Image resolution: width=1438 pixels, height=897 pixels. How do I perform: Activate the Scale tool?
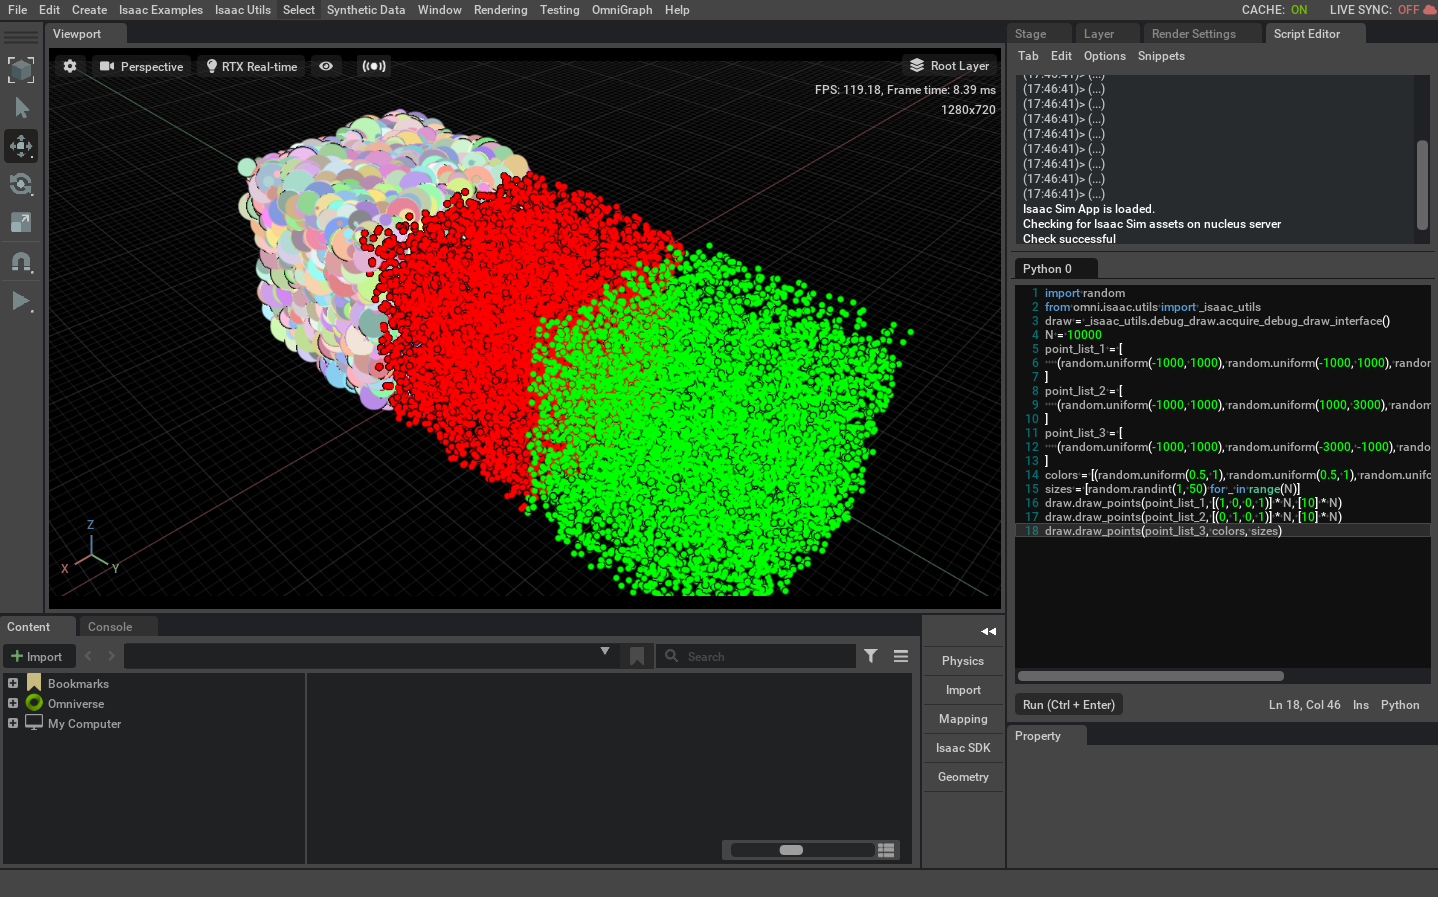coord(21,222)
